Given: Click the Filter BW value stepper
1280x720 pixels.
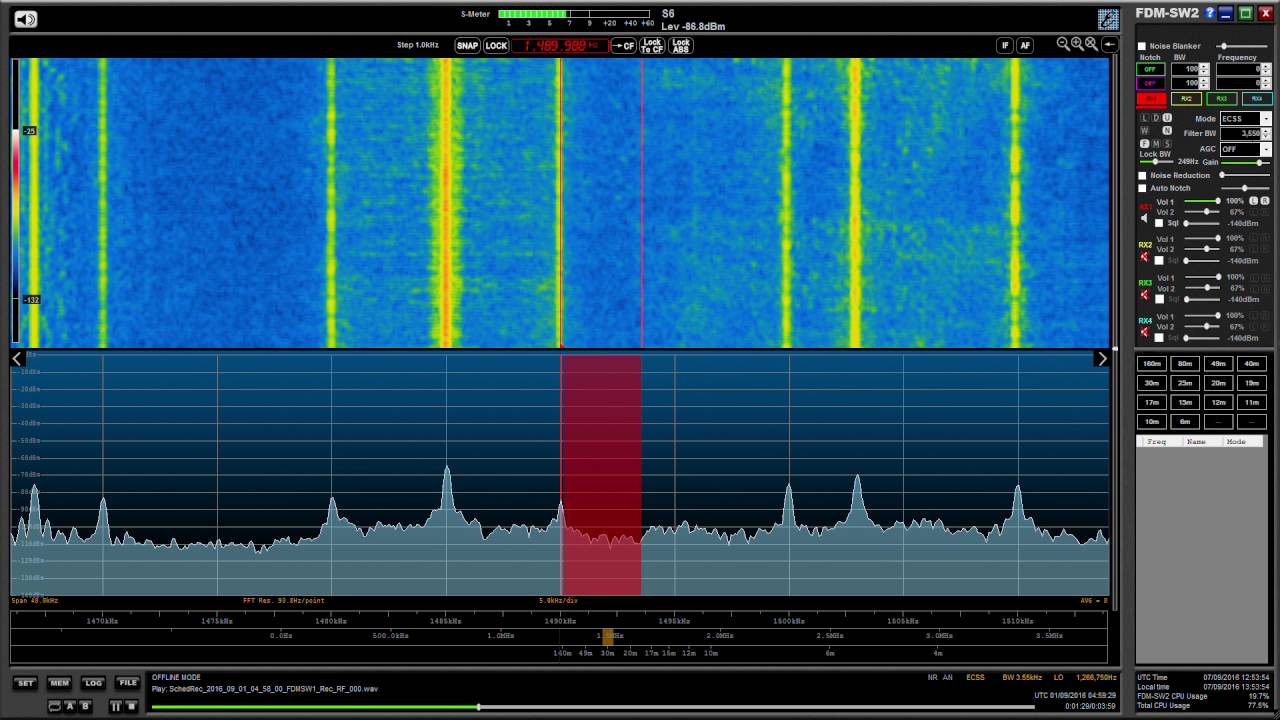Looking at the screenshot, I should (x=1266, y=133).
